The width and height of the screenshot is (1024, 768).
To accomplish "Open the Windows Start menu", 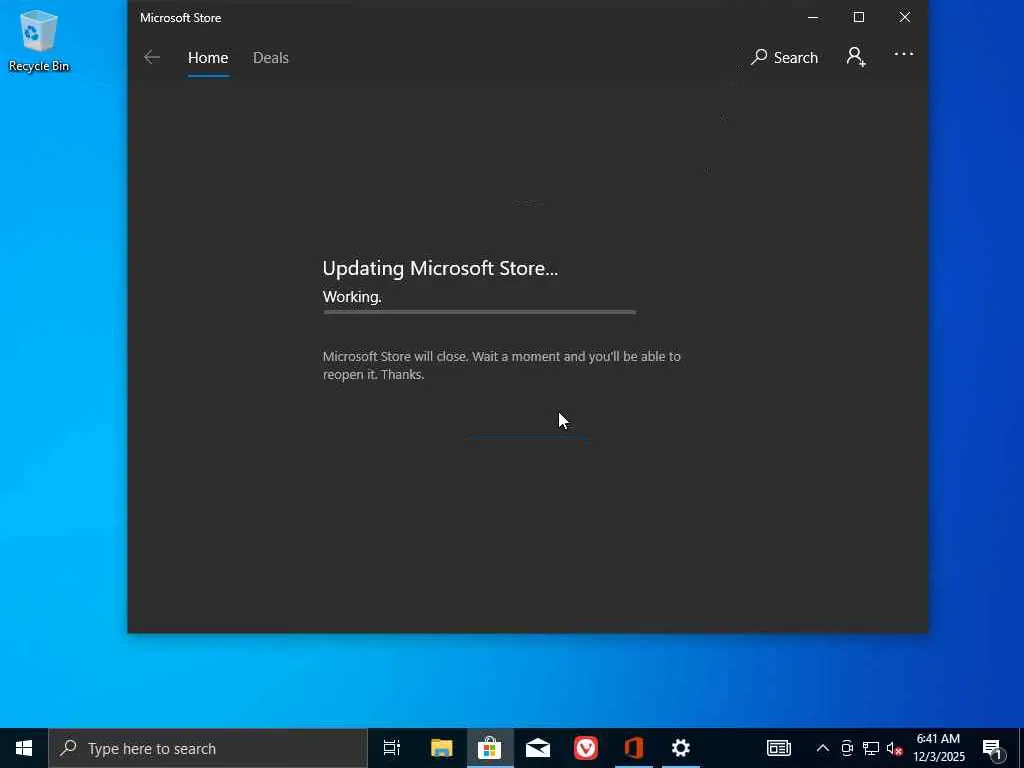I will 24,748.
